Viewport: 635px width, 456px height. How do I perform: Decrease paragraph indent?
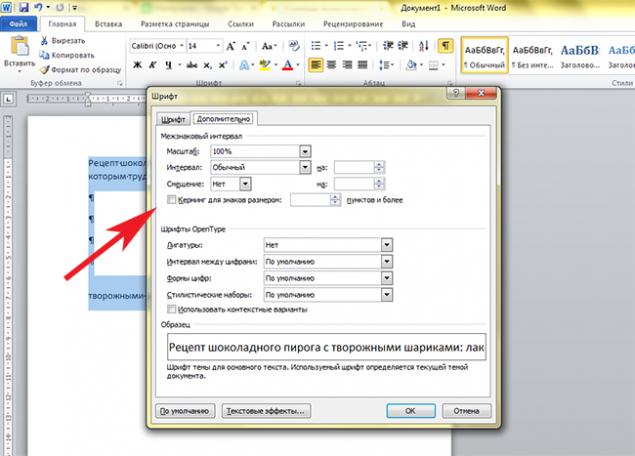(x=388, y=46)
